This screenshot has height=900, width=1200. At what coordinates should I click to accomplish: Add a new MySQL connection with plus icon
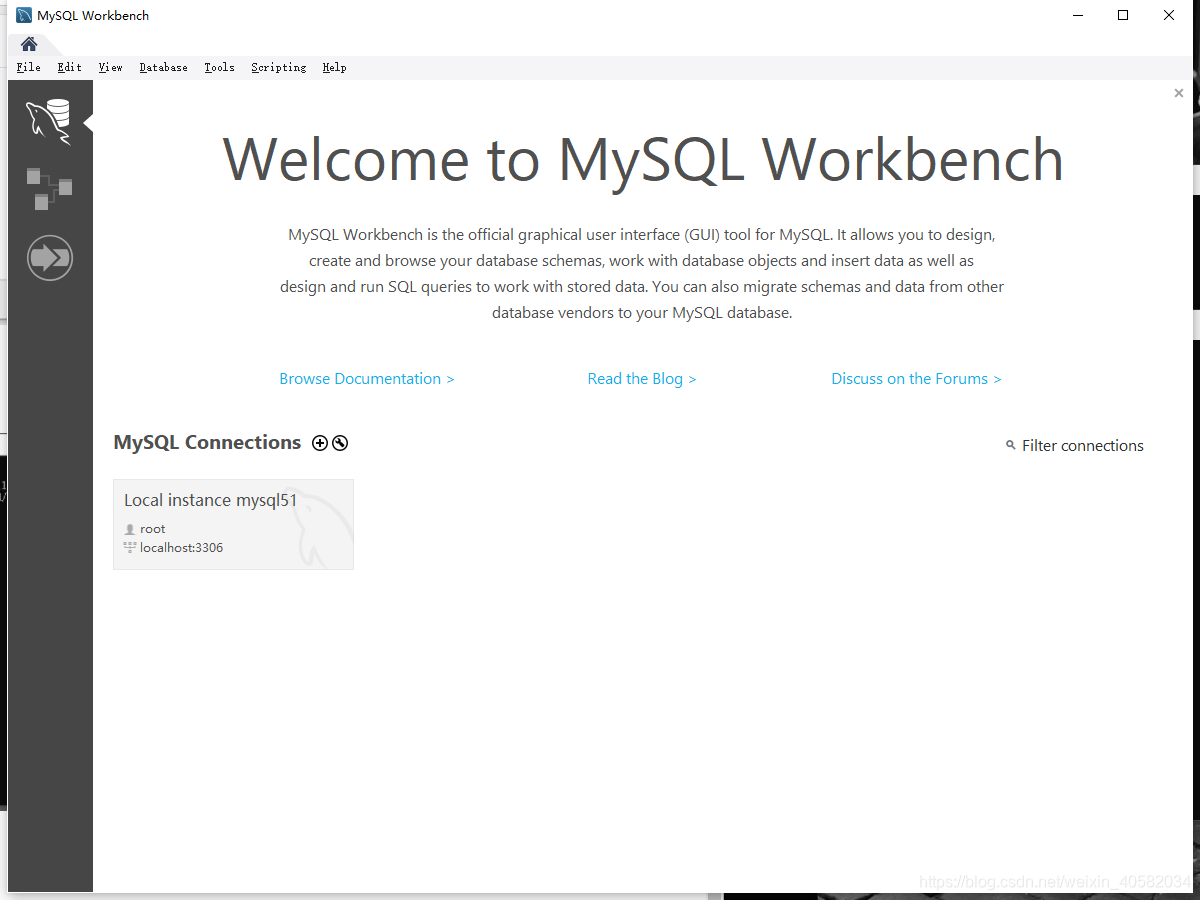pyautogui.click(x=320, y=443)
